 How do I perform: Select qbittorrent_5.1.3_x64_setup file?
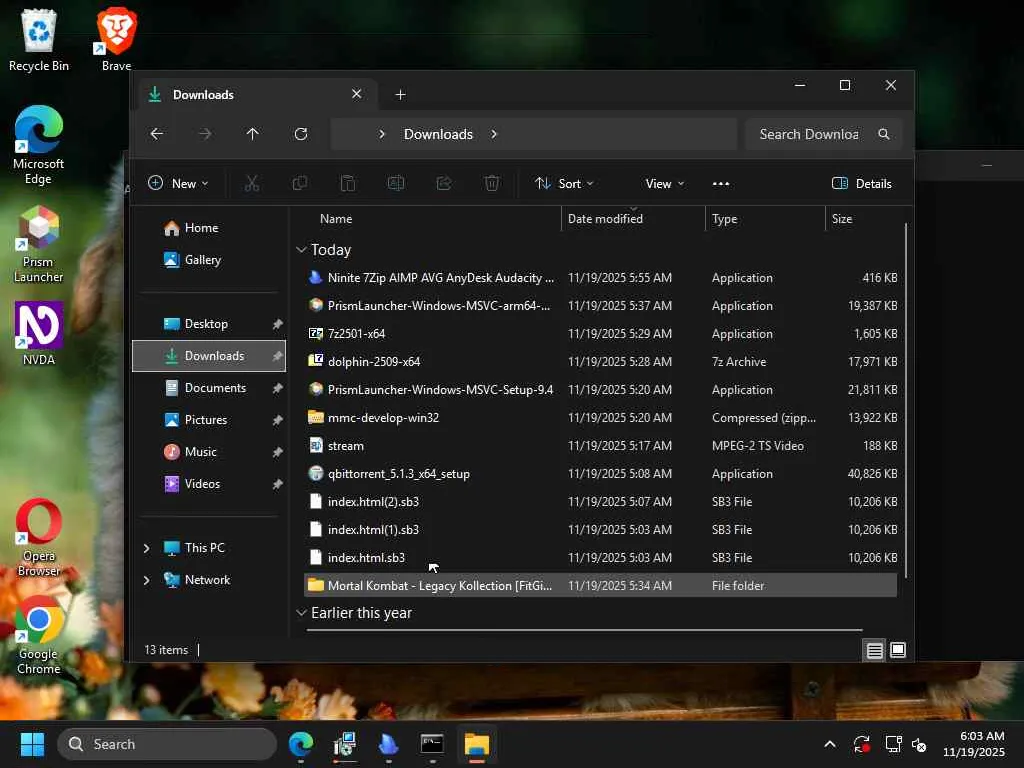click(x=600, y=474)
